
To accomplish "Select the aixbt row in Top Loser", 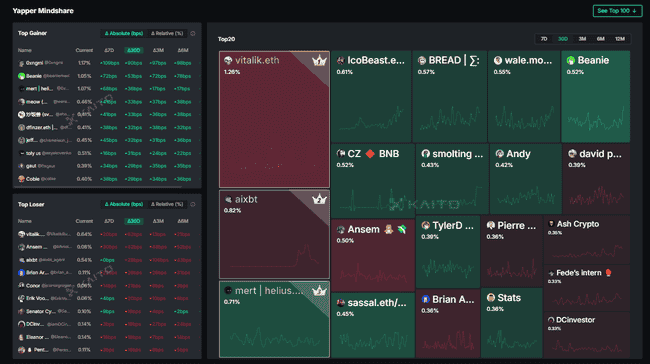I will click(107, 260).
